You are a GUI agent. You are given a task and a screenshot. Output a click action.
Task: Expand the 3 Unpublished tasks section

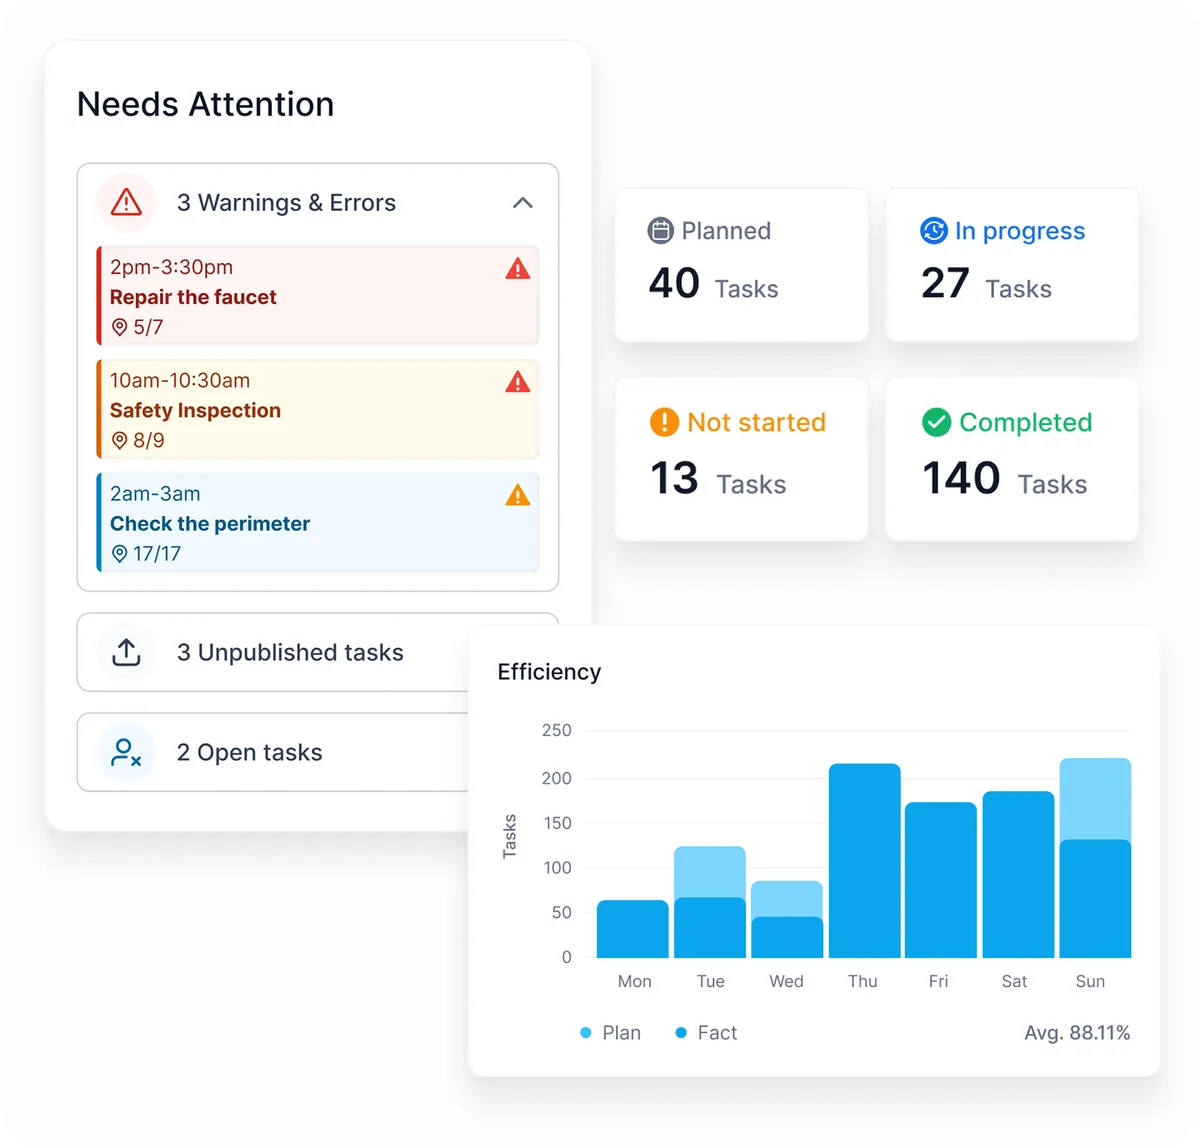[x=290, y=652]
